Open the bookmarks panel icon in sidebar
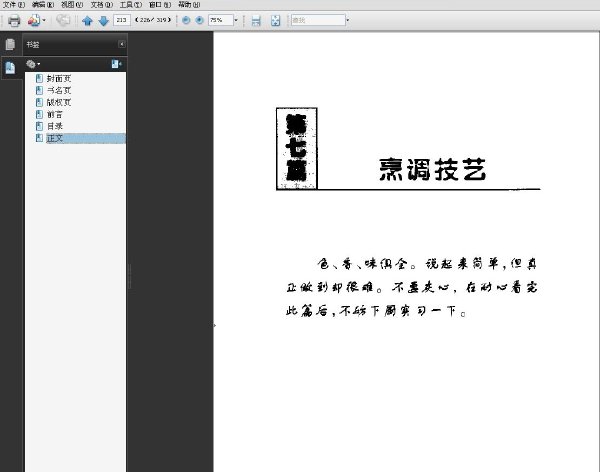Viewport: 600px width, 472px height. 10,68
